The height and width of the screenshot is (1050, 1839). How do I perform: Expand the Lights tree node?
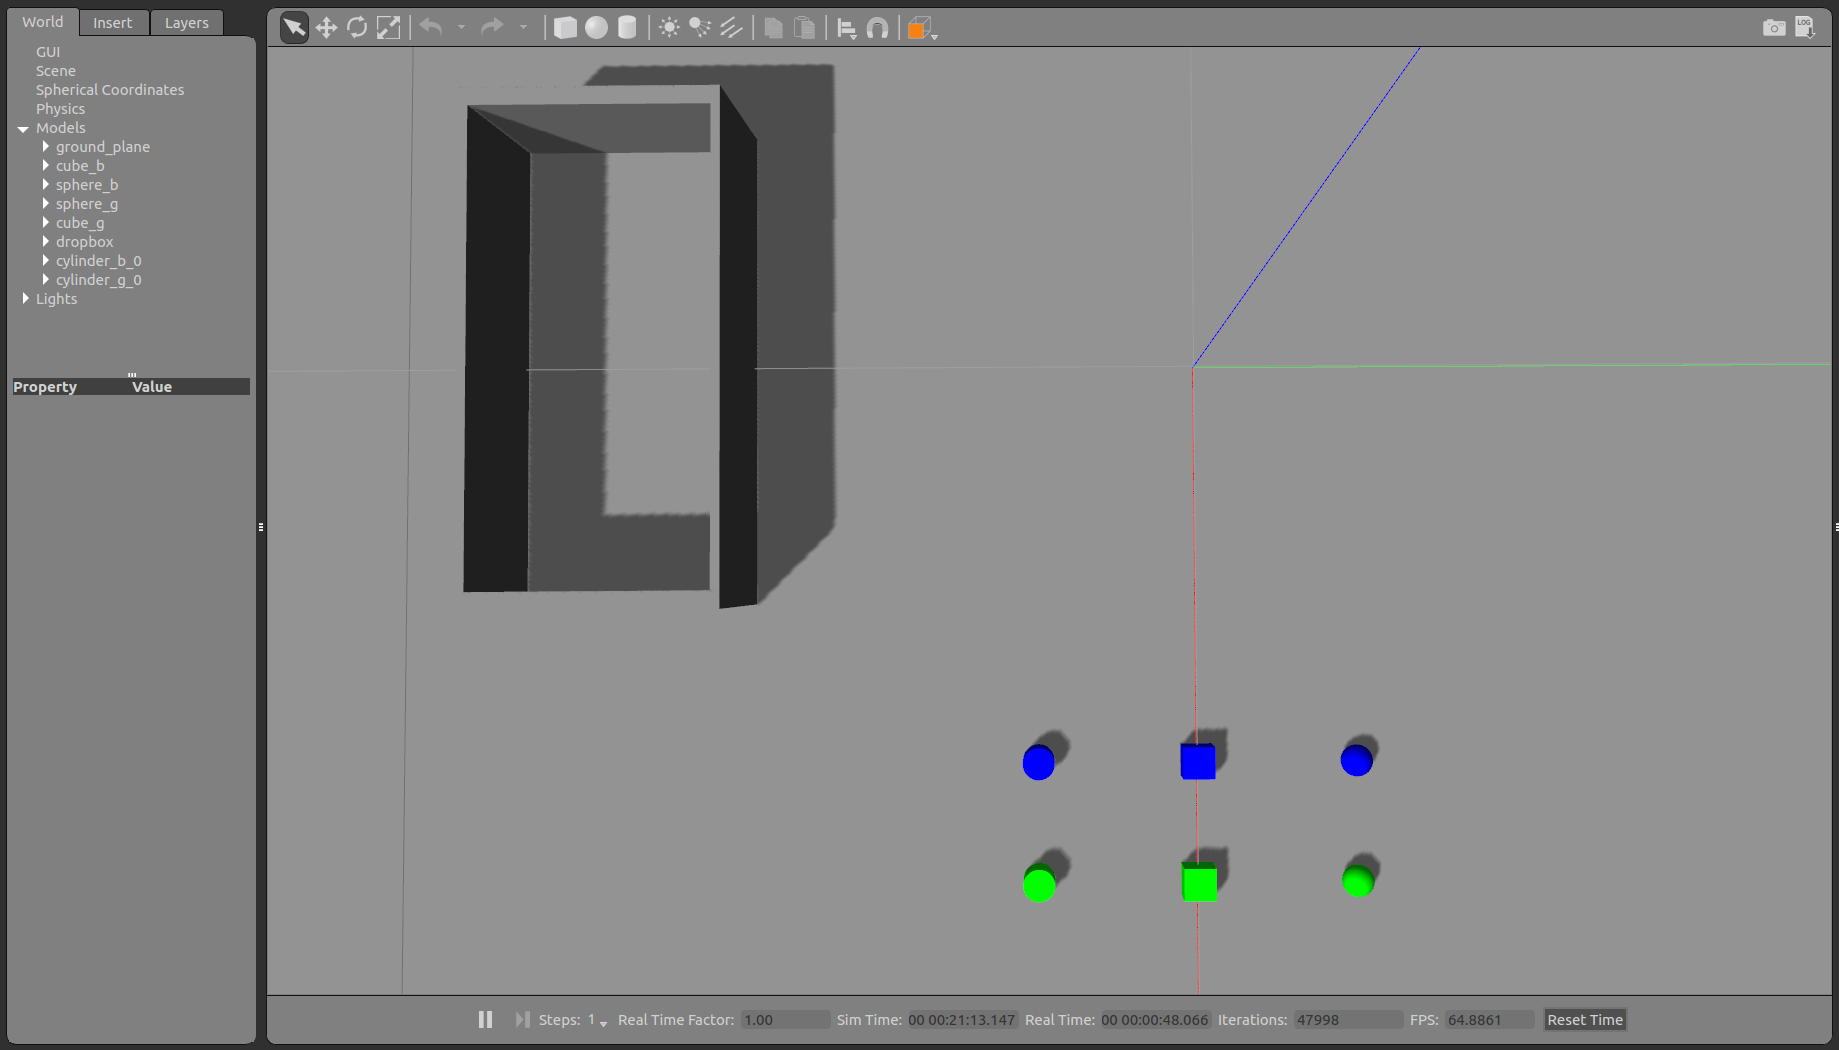26,299
